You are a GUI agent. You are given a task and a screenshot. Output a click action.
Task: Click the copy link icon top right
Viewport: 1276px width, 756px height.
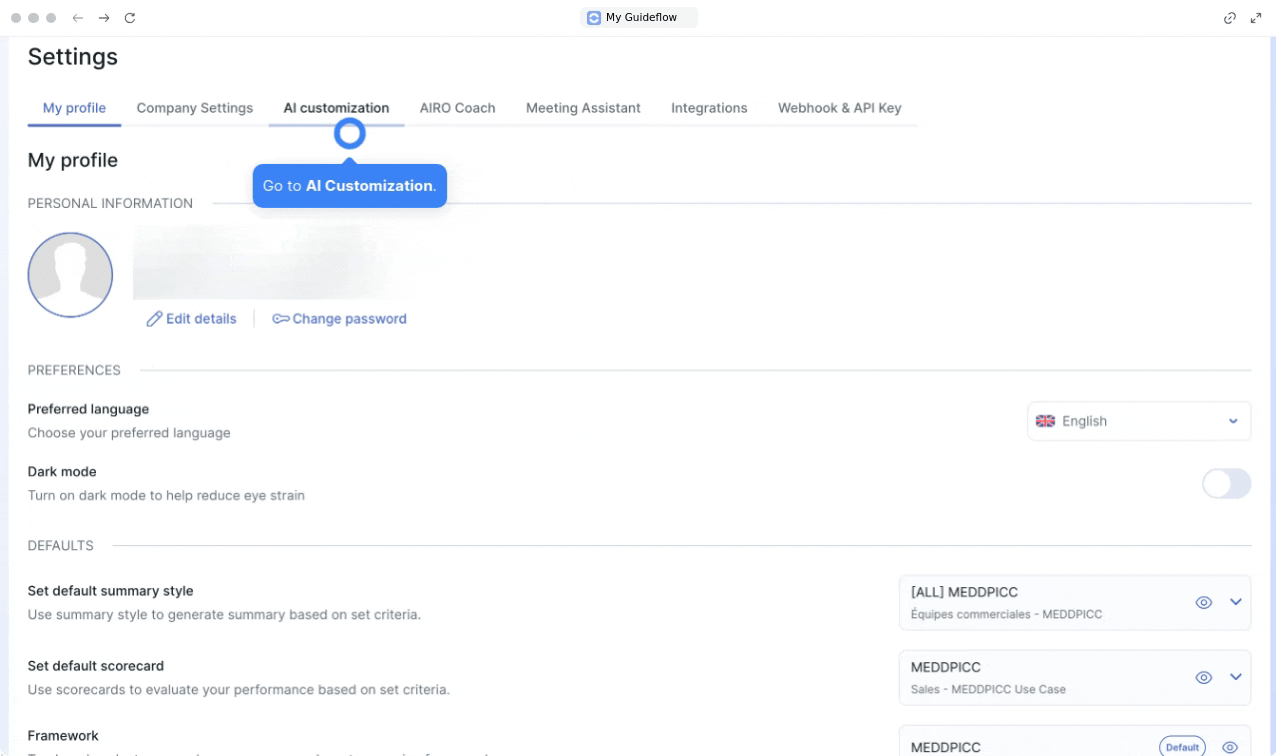coord(1230,18)
